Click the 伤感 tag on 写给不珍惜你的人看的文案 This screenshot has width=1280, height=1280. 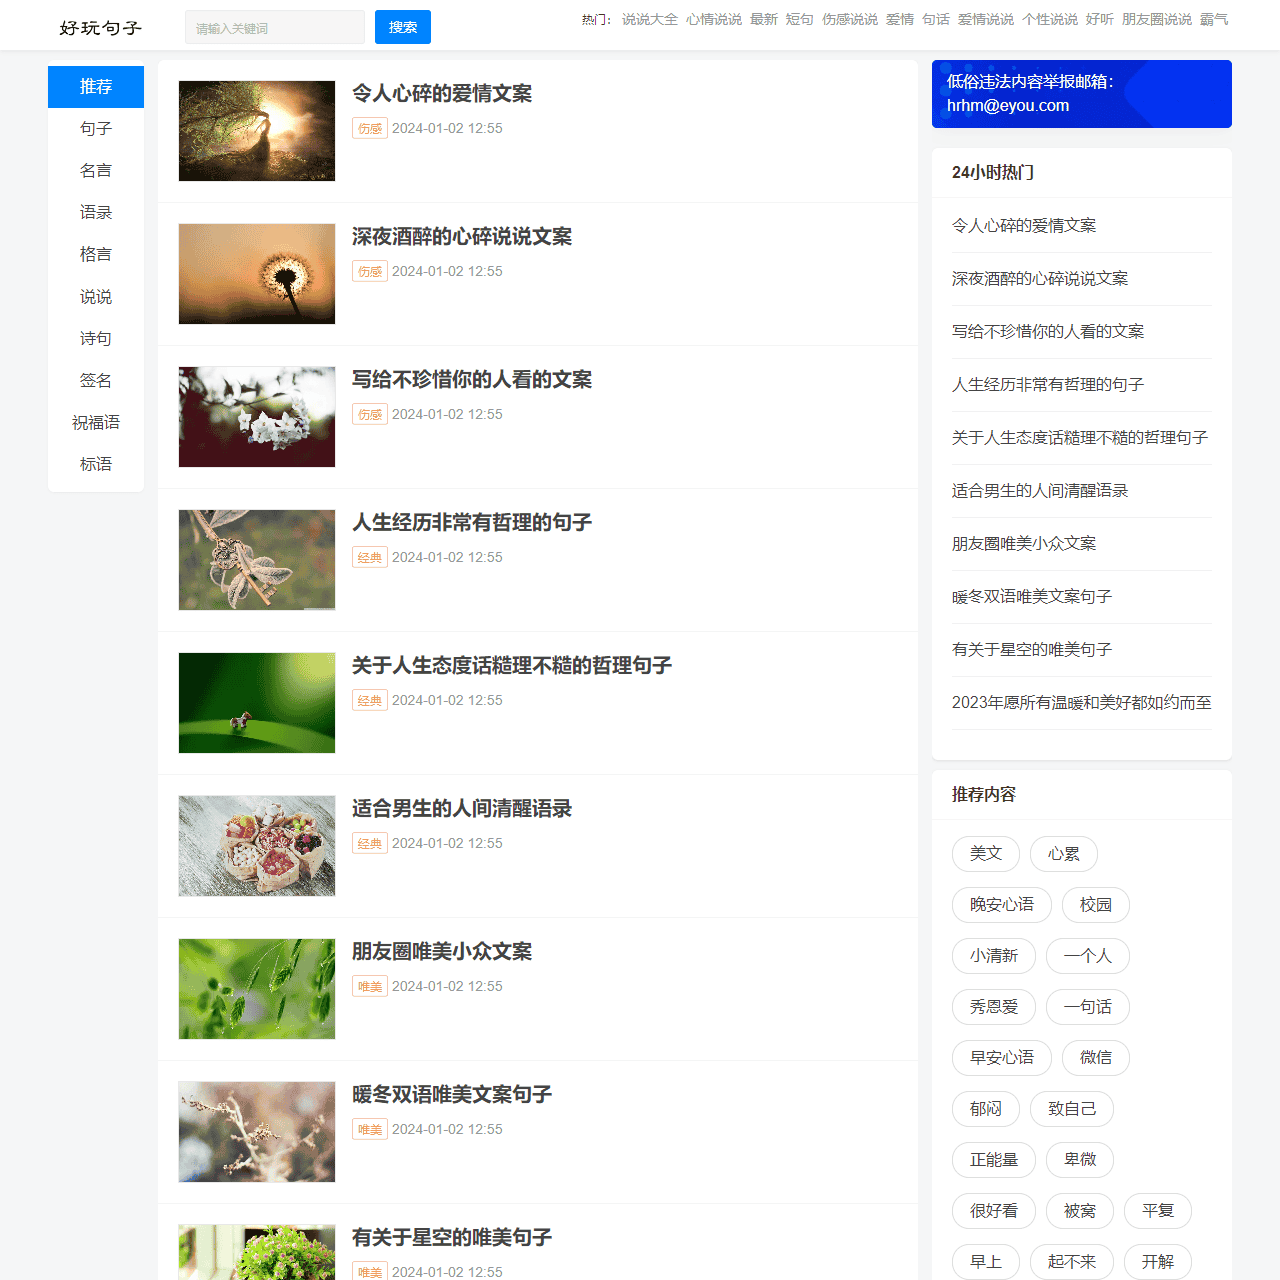tap(369, 414)
